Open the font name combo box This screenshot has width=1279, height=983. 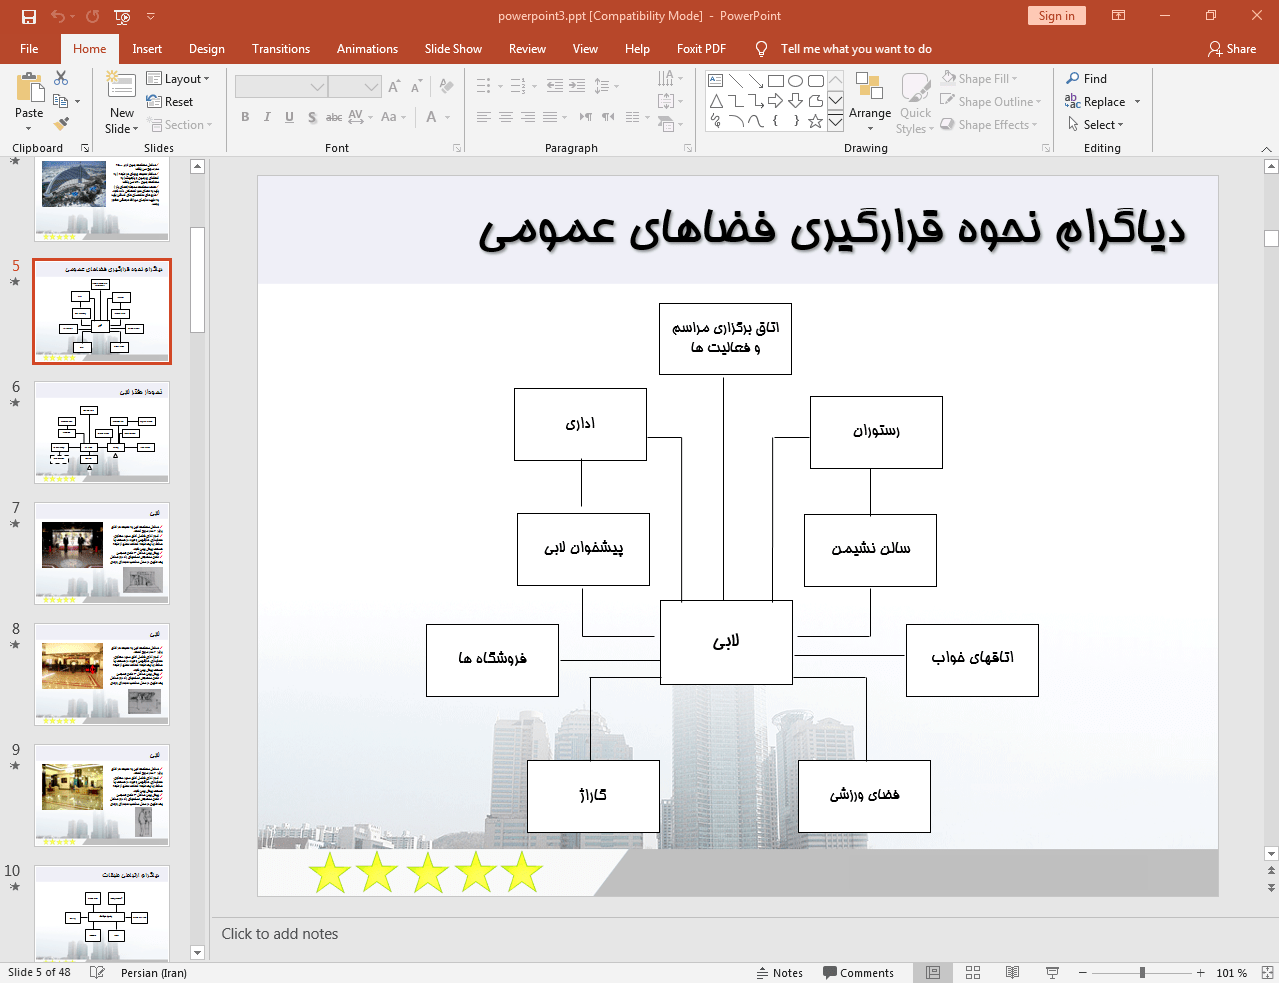tap(281, 87)
